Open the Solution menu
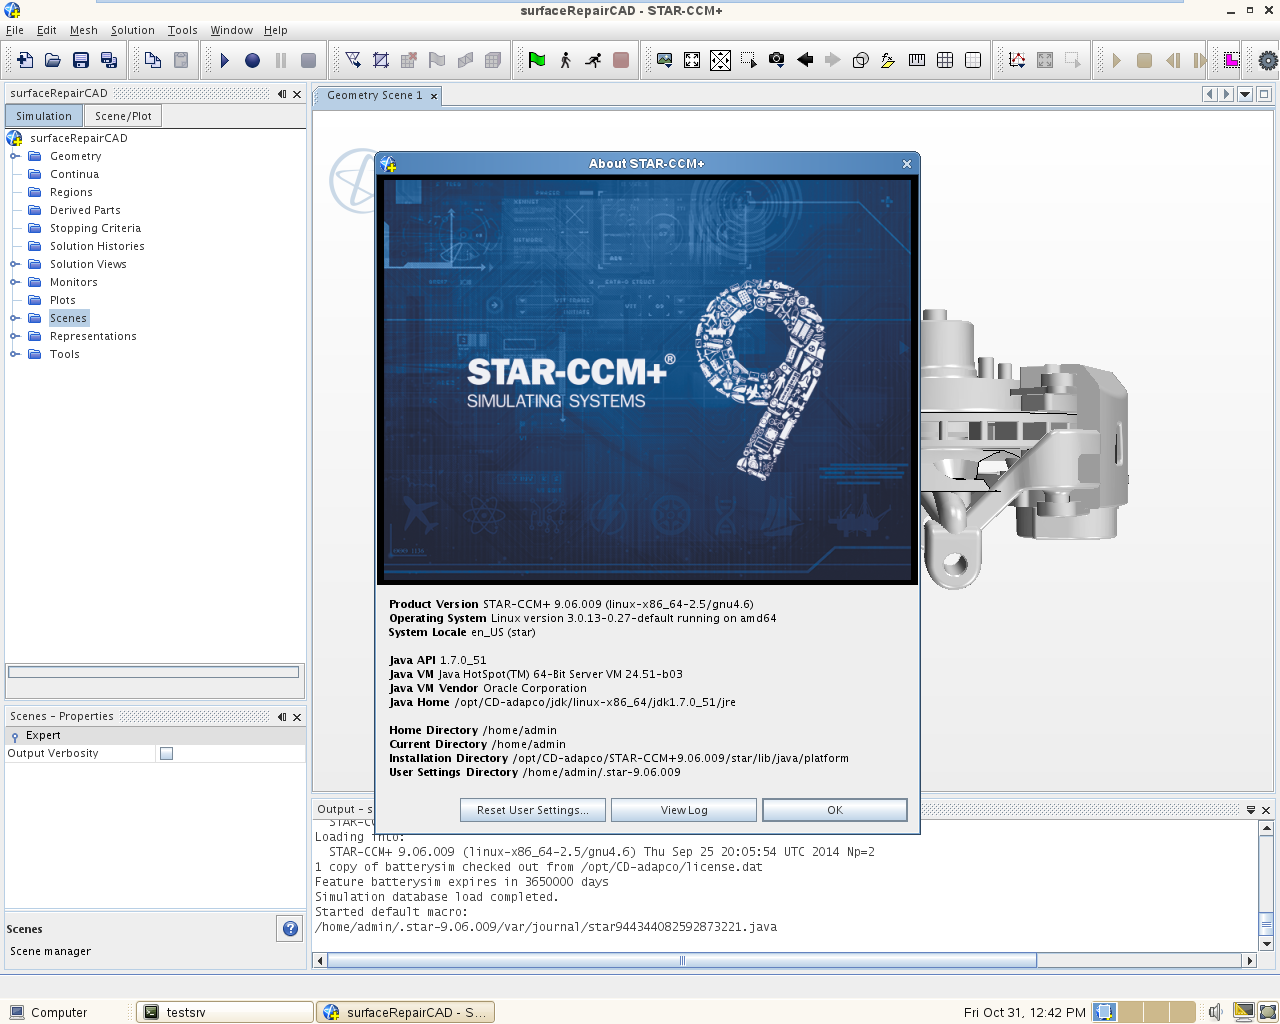Image resolution: width=1280 pixels, height=1024 pixels. pos(133,30)
